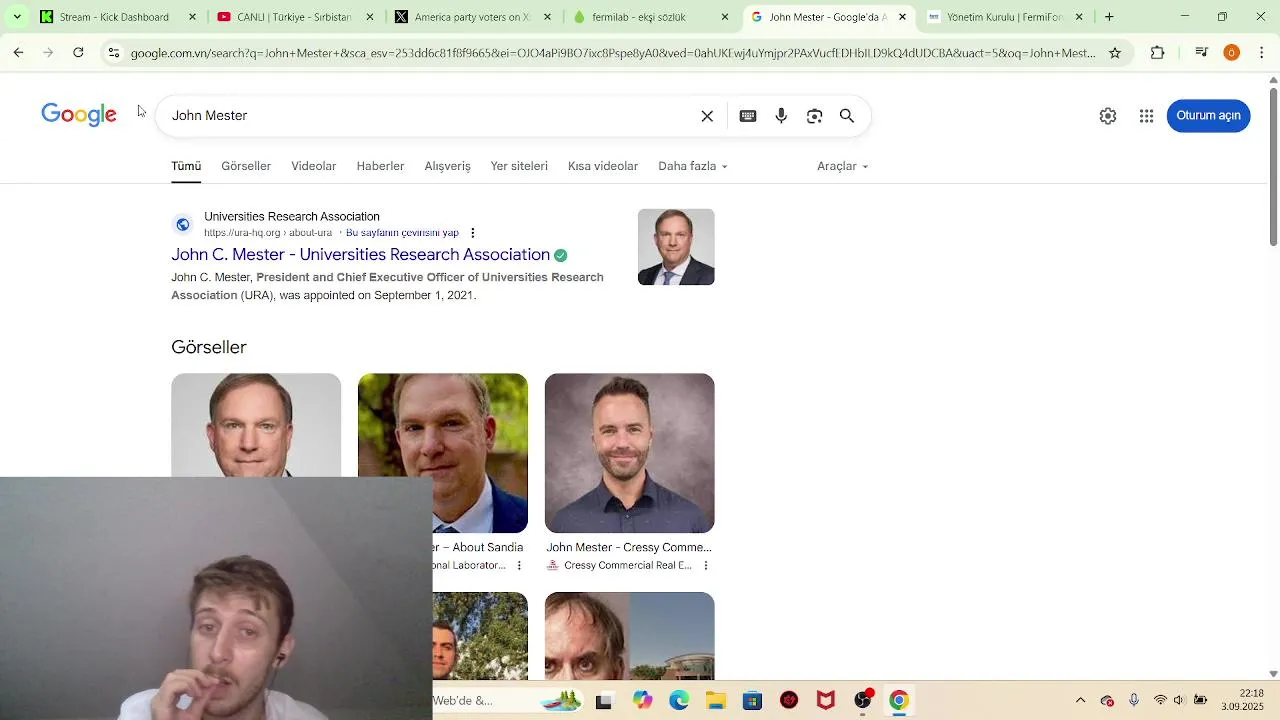The width and height of the screenshot is (1280, 720).
Task: Reload the page
Action: point(78,53)
